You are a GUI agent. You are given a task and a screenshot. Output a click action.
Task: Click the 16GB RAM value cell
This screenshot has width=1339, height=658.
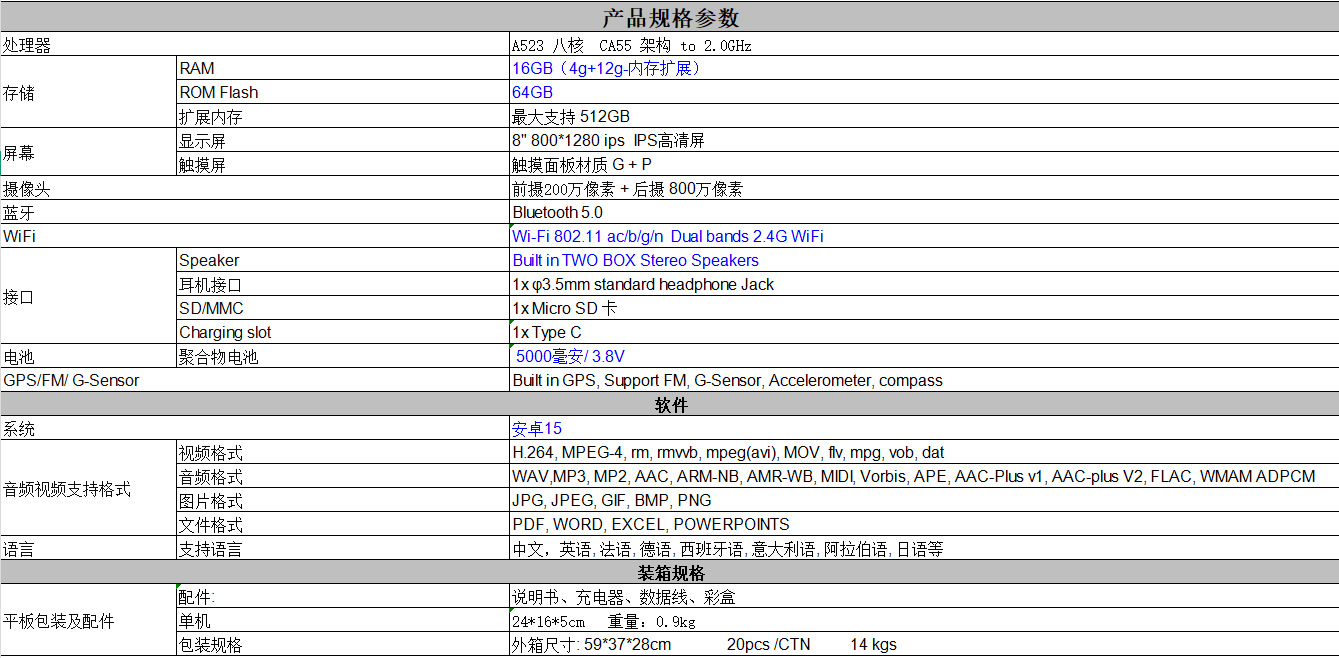(x=924, y=69)
